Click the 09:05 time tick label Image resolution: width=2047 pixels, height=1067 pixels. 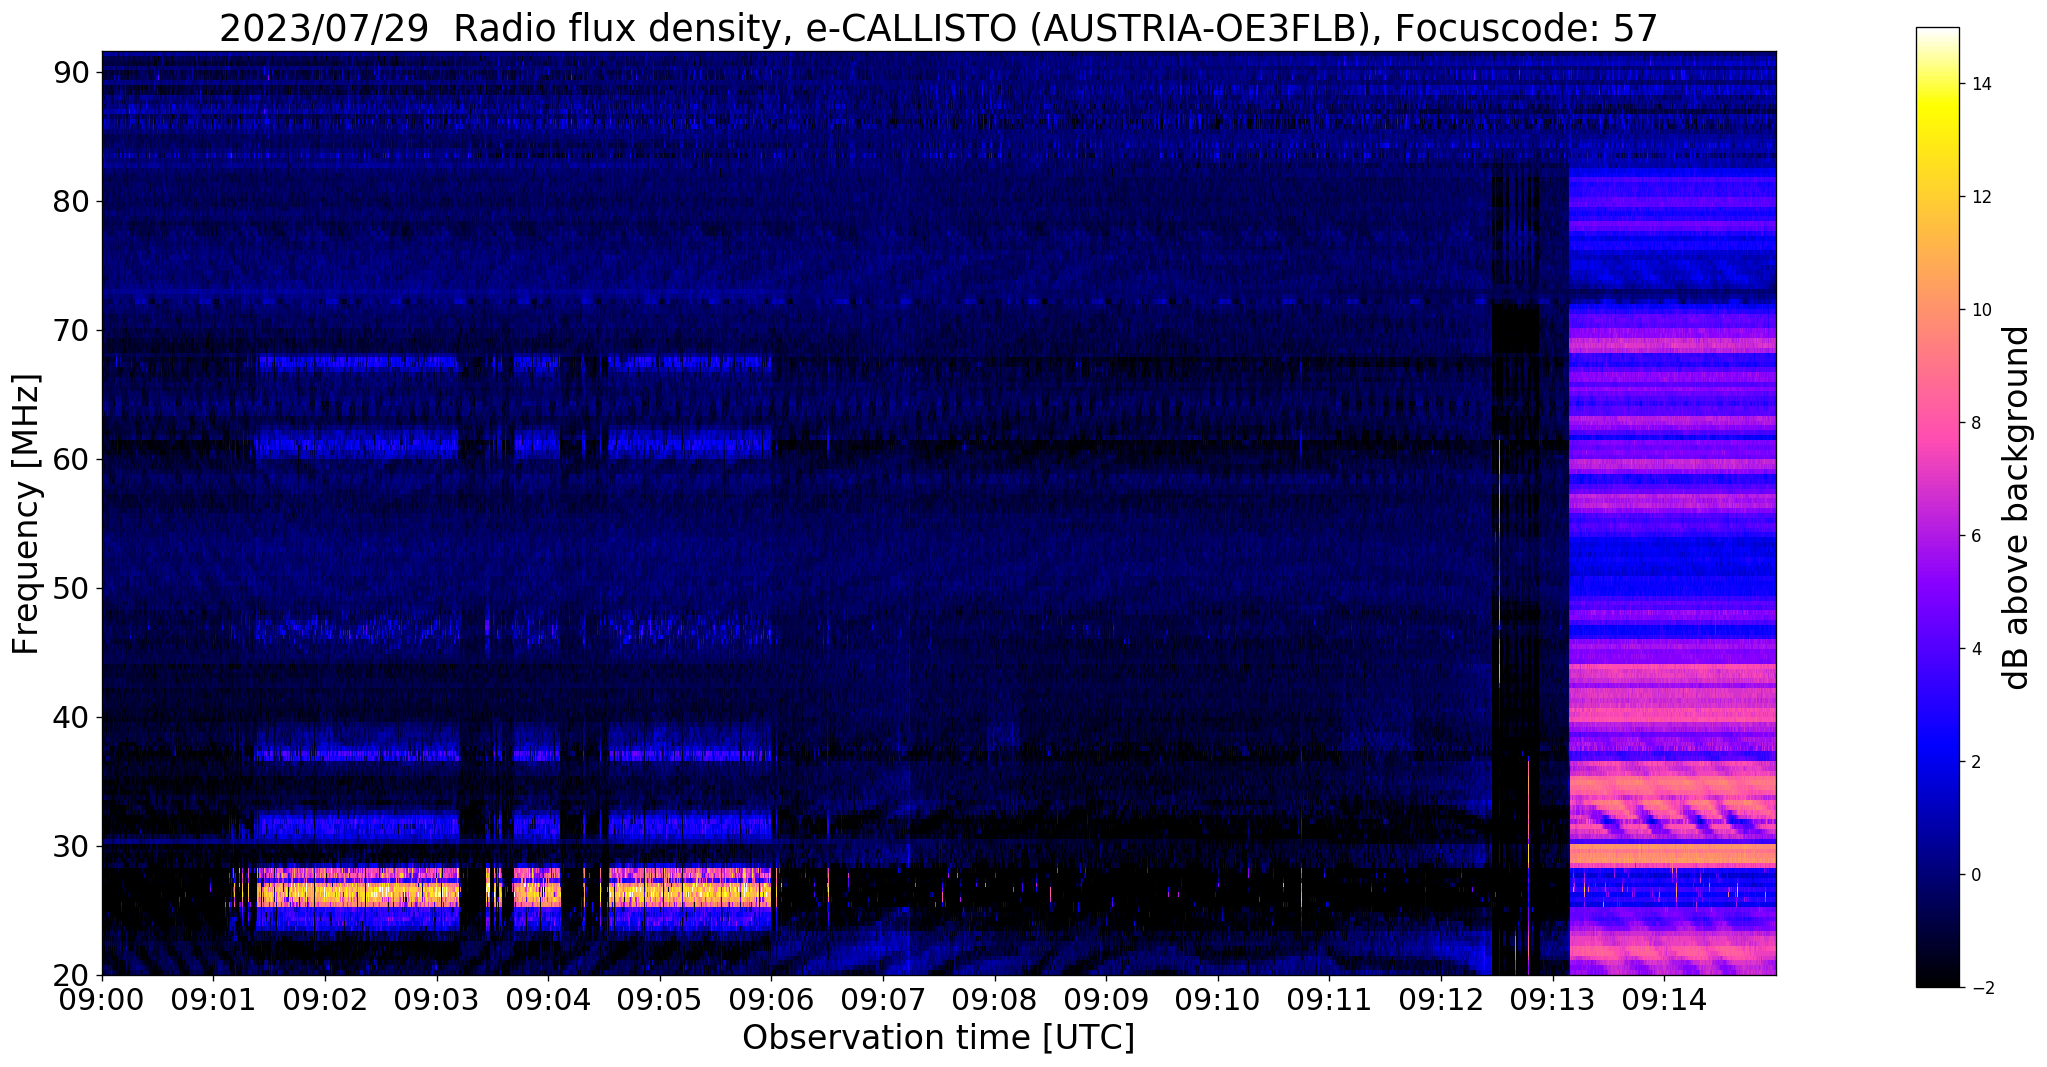coord(660,998)
